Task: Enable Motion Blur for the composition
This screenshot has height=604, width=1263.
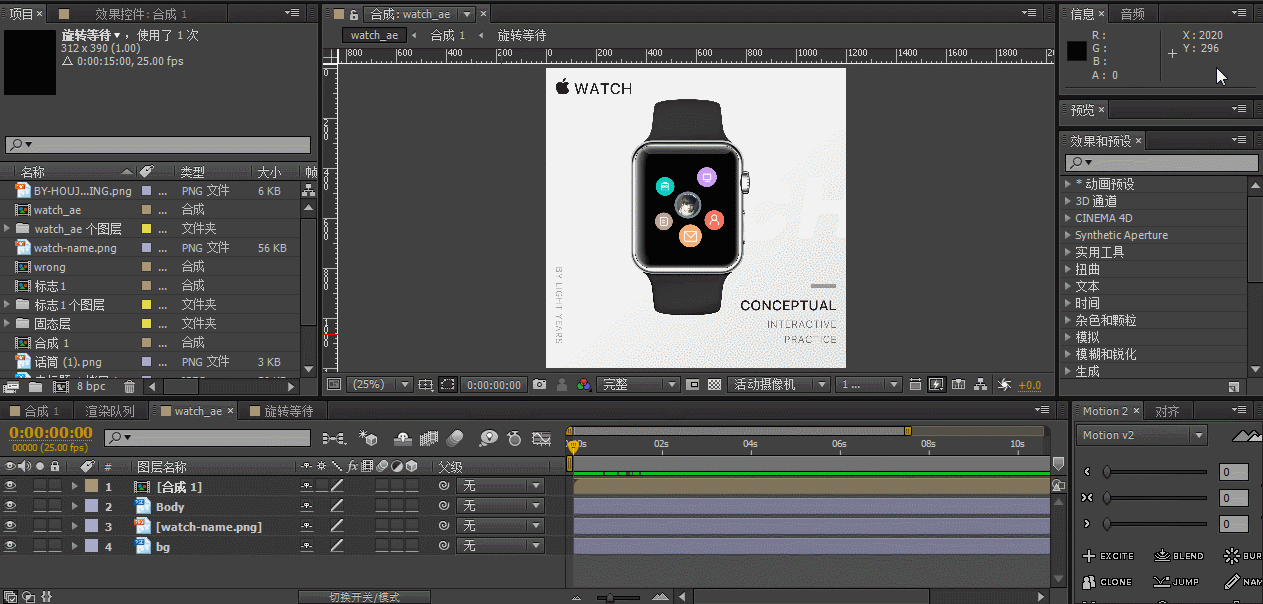Action: pos(452,439)
